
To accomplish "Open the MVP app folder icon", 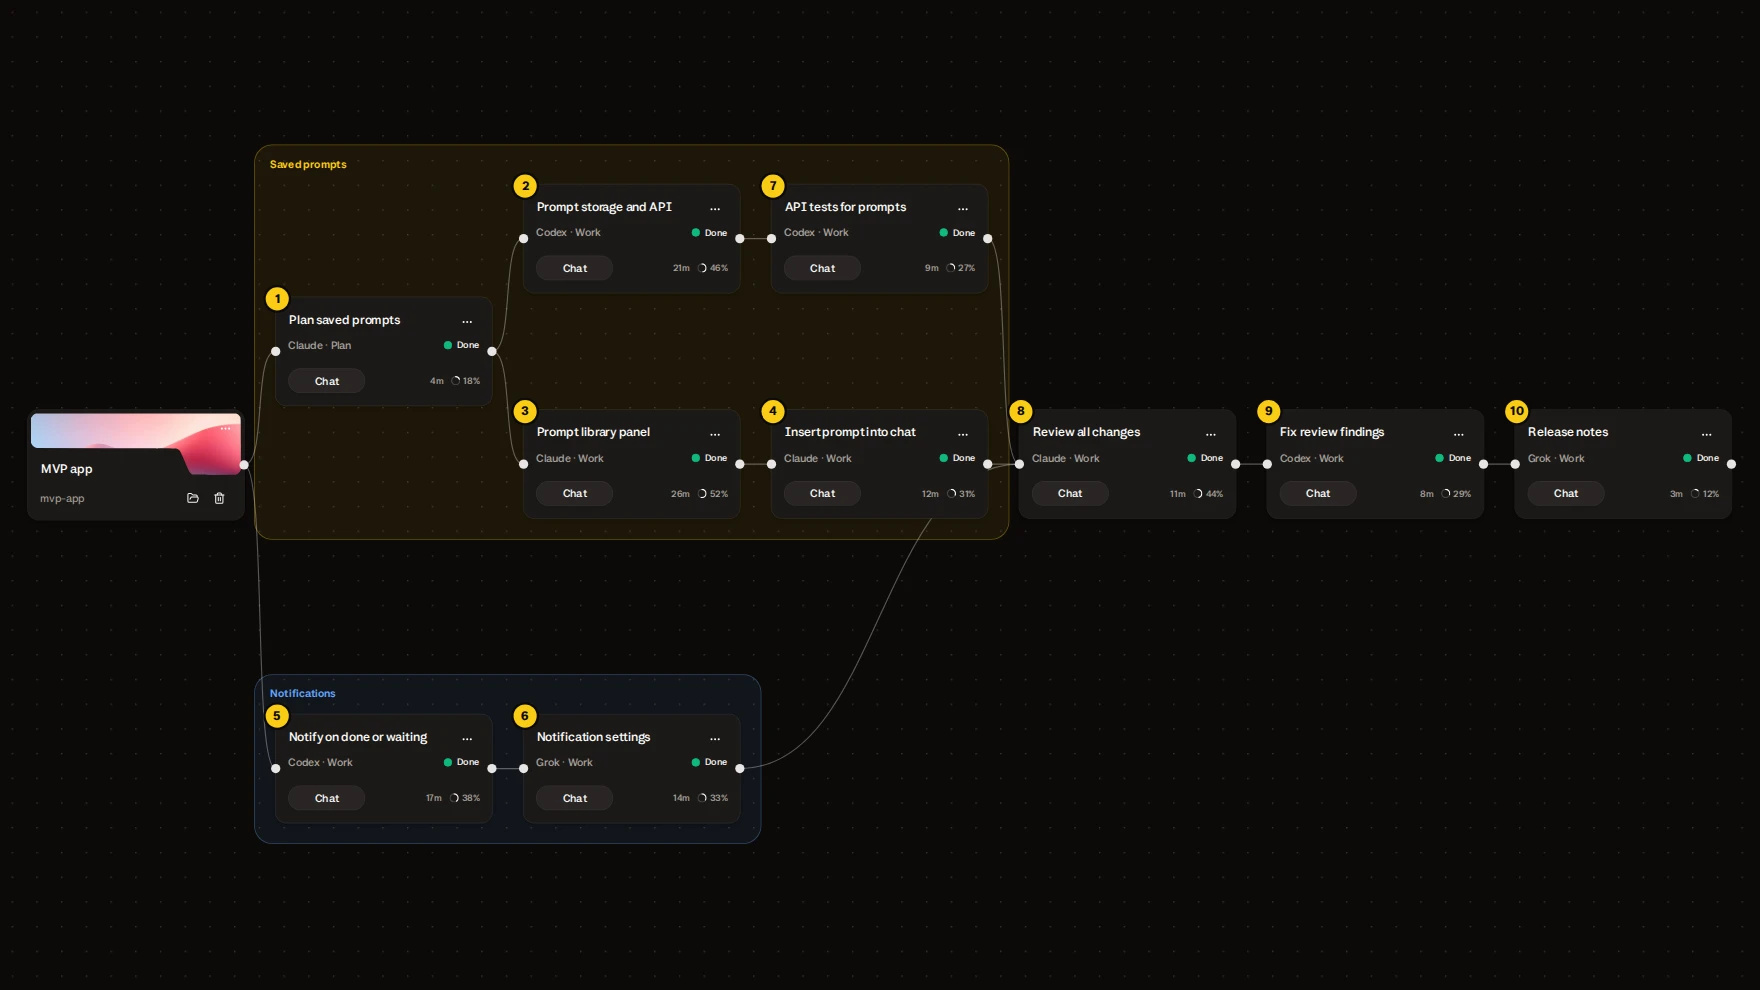I will pos(193,498).
